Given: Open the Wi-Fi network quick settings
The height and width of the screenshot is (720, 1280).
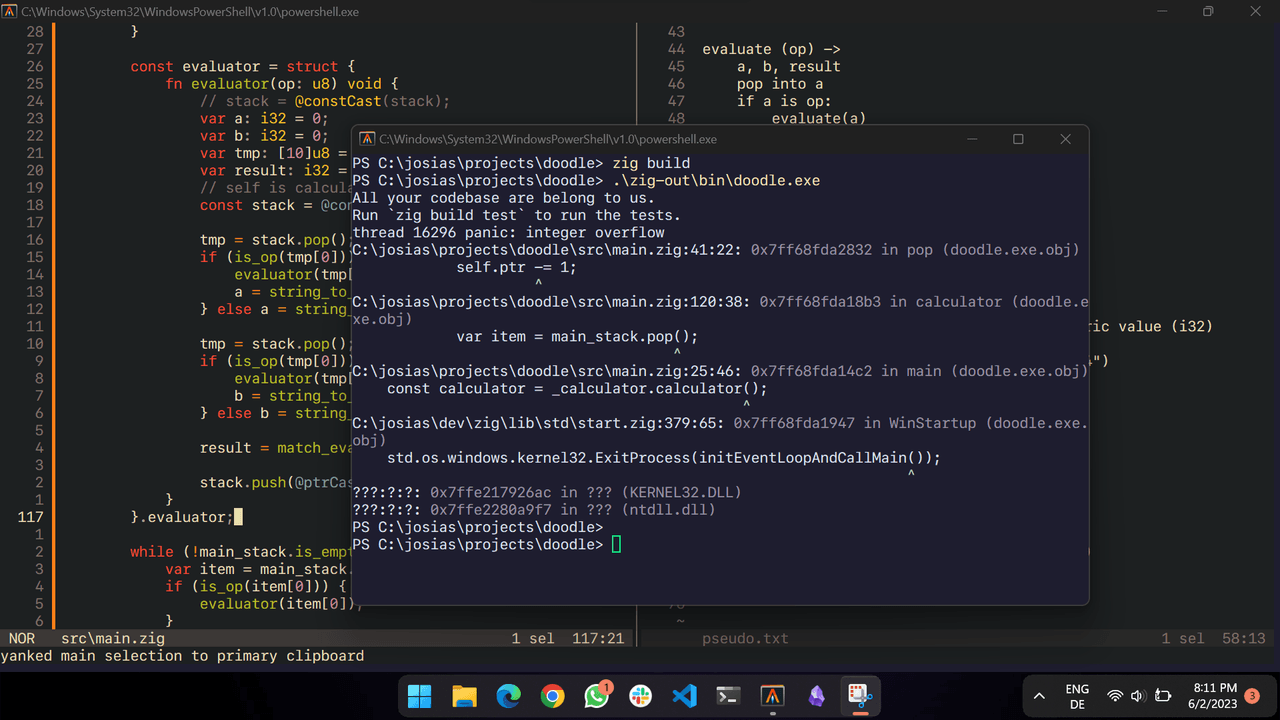Looking at the screenshot, I should pyautogui.click(x=1115, y=696).
